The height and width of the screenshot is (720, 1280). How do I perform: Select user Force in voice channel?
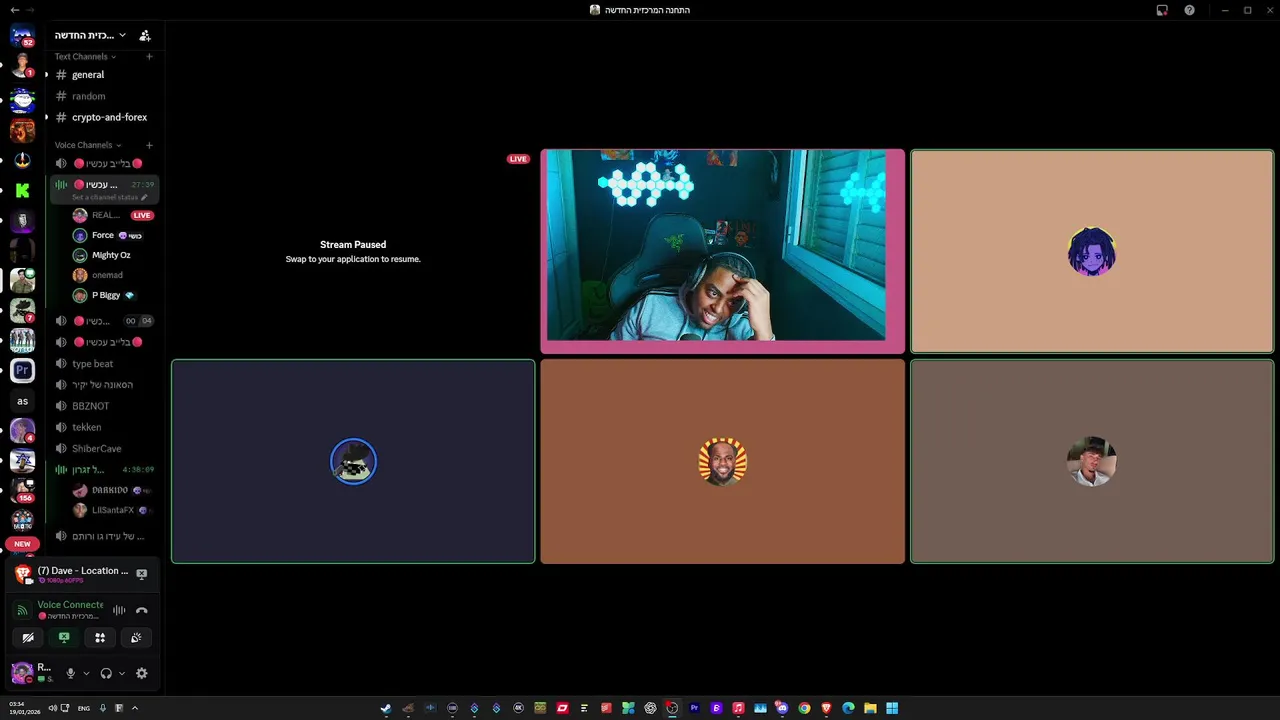pyautogui.click(x=112, y=235)
